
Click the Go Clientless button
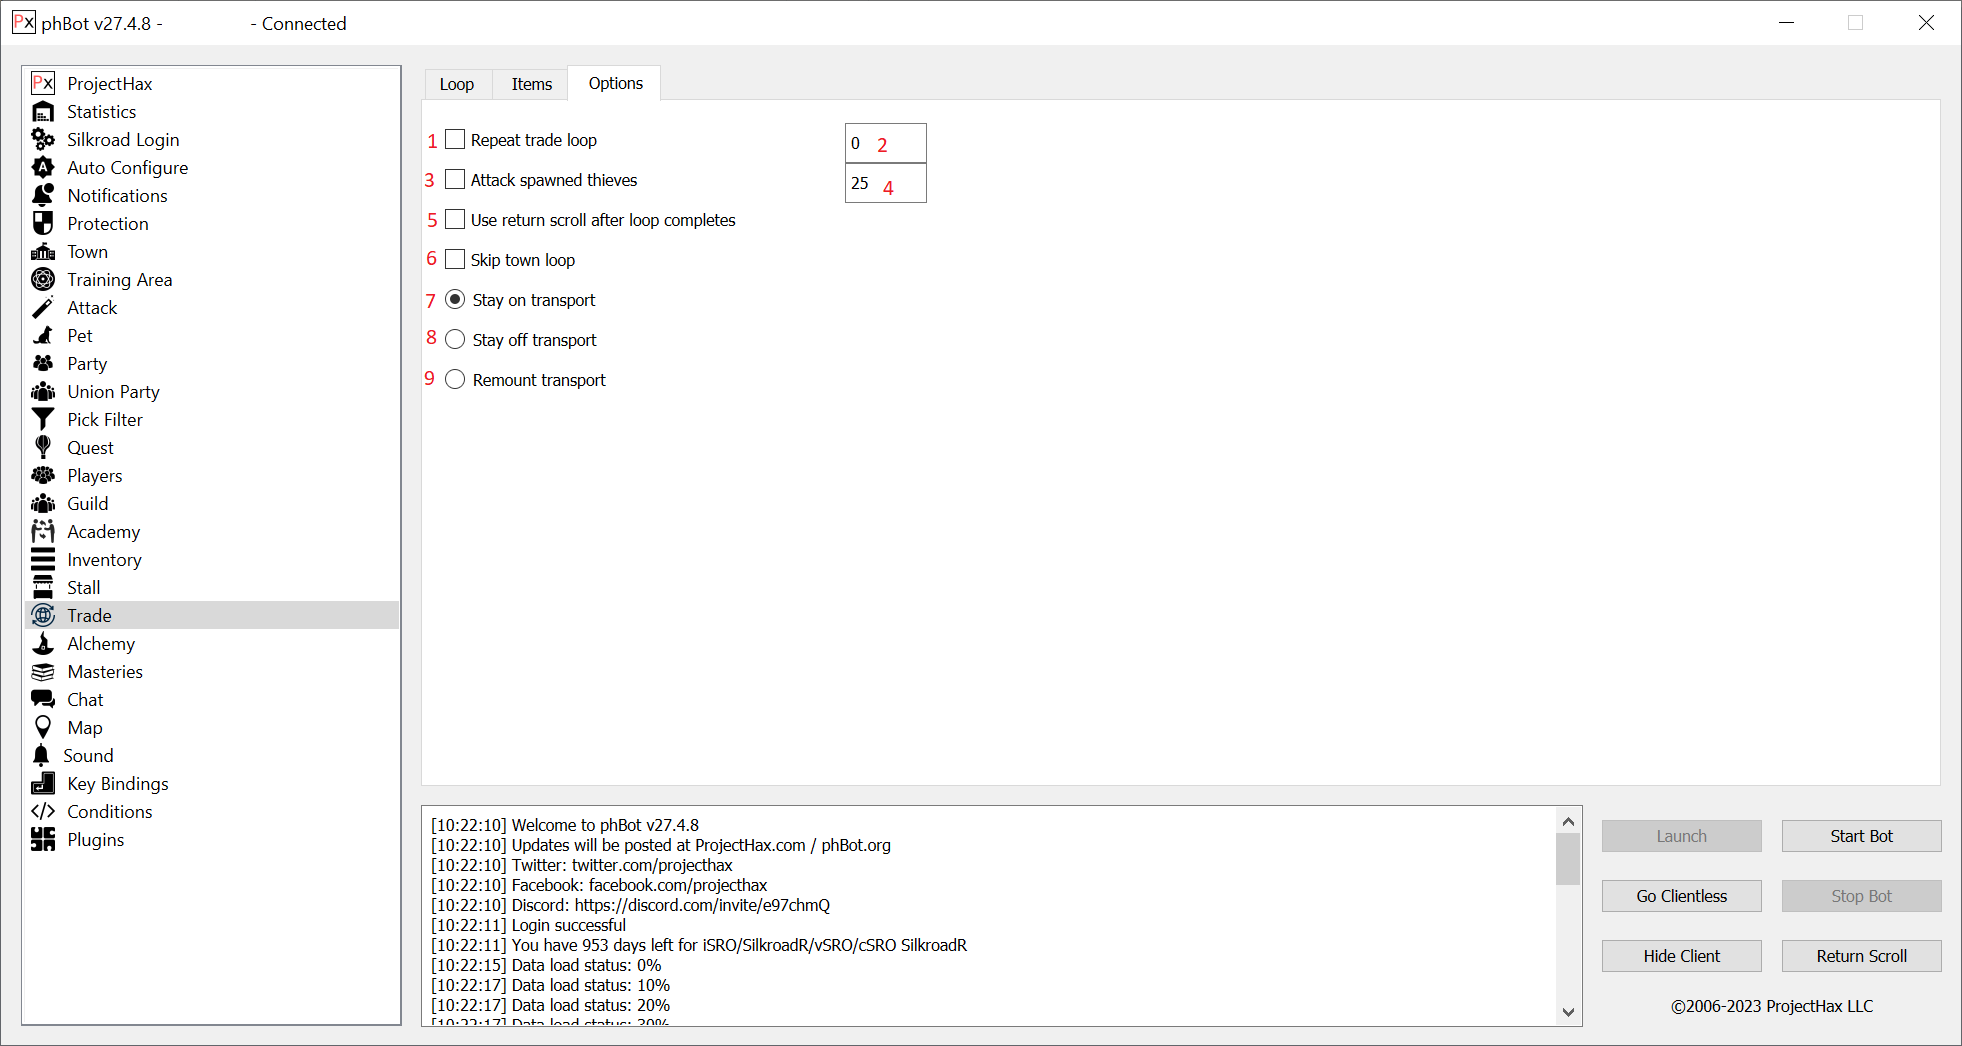point(1681,896)
